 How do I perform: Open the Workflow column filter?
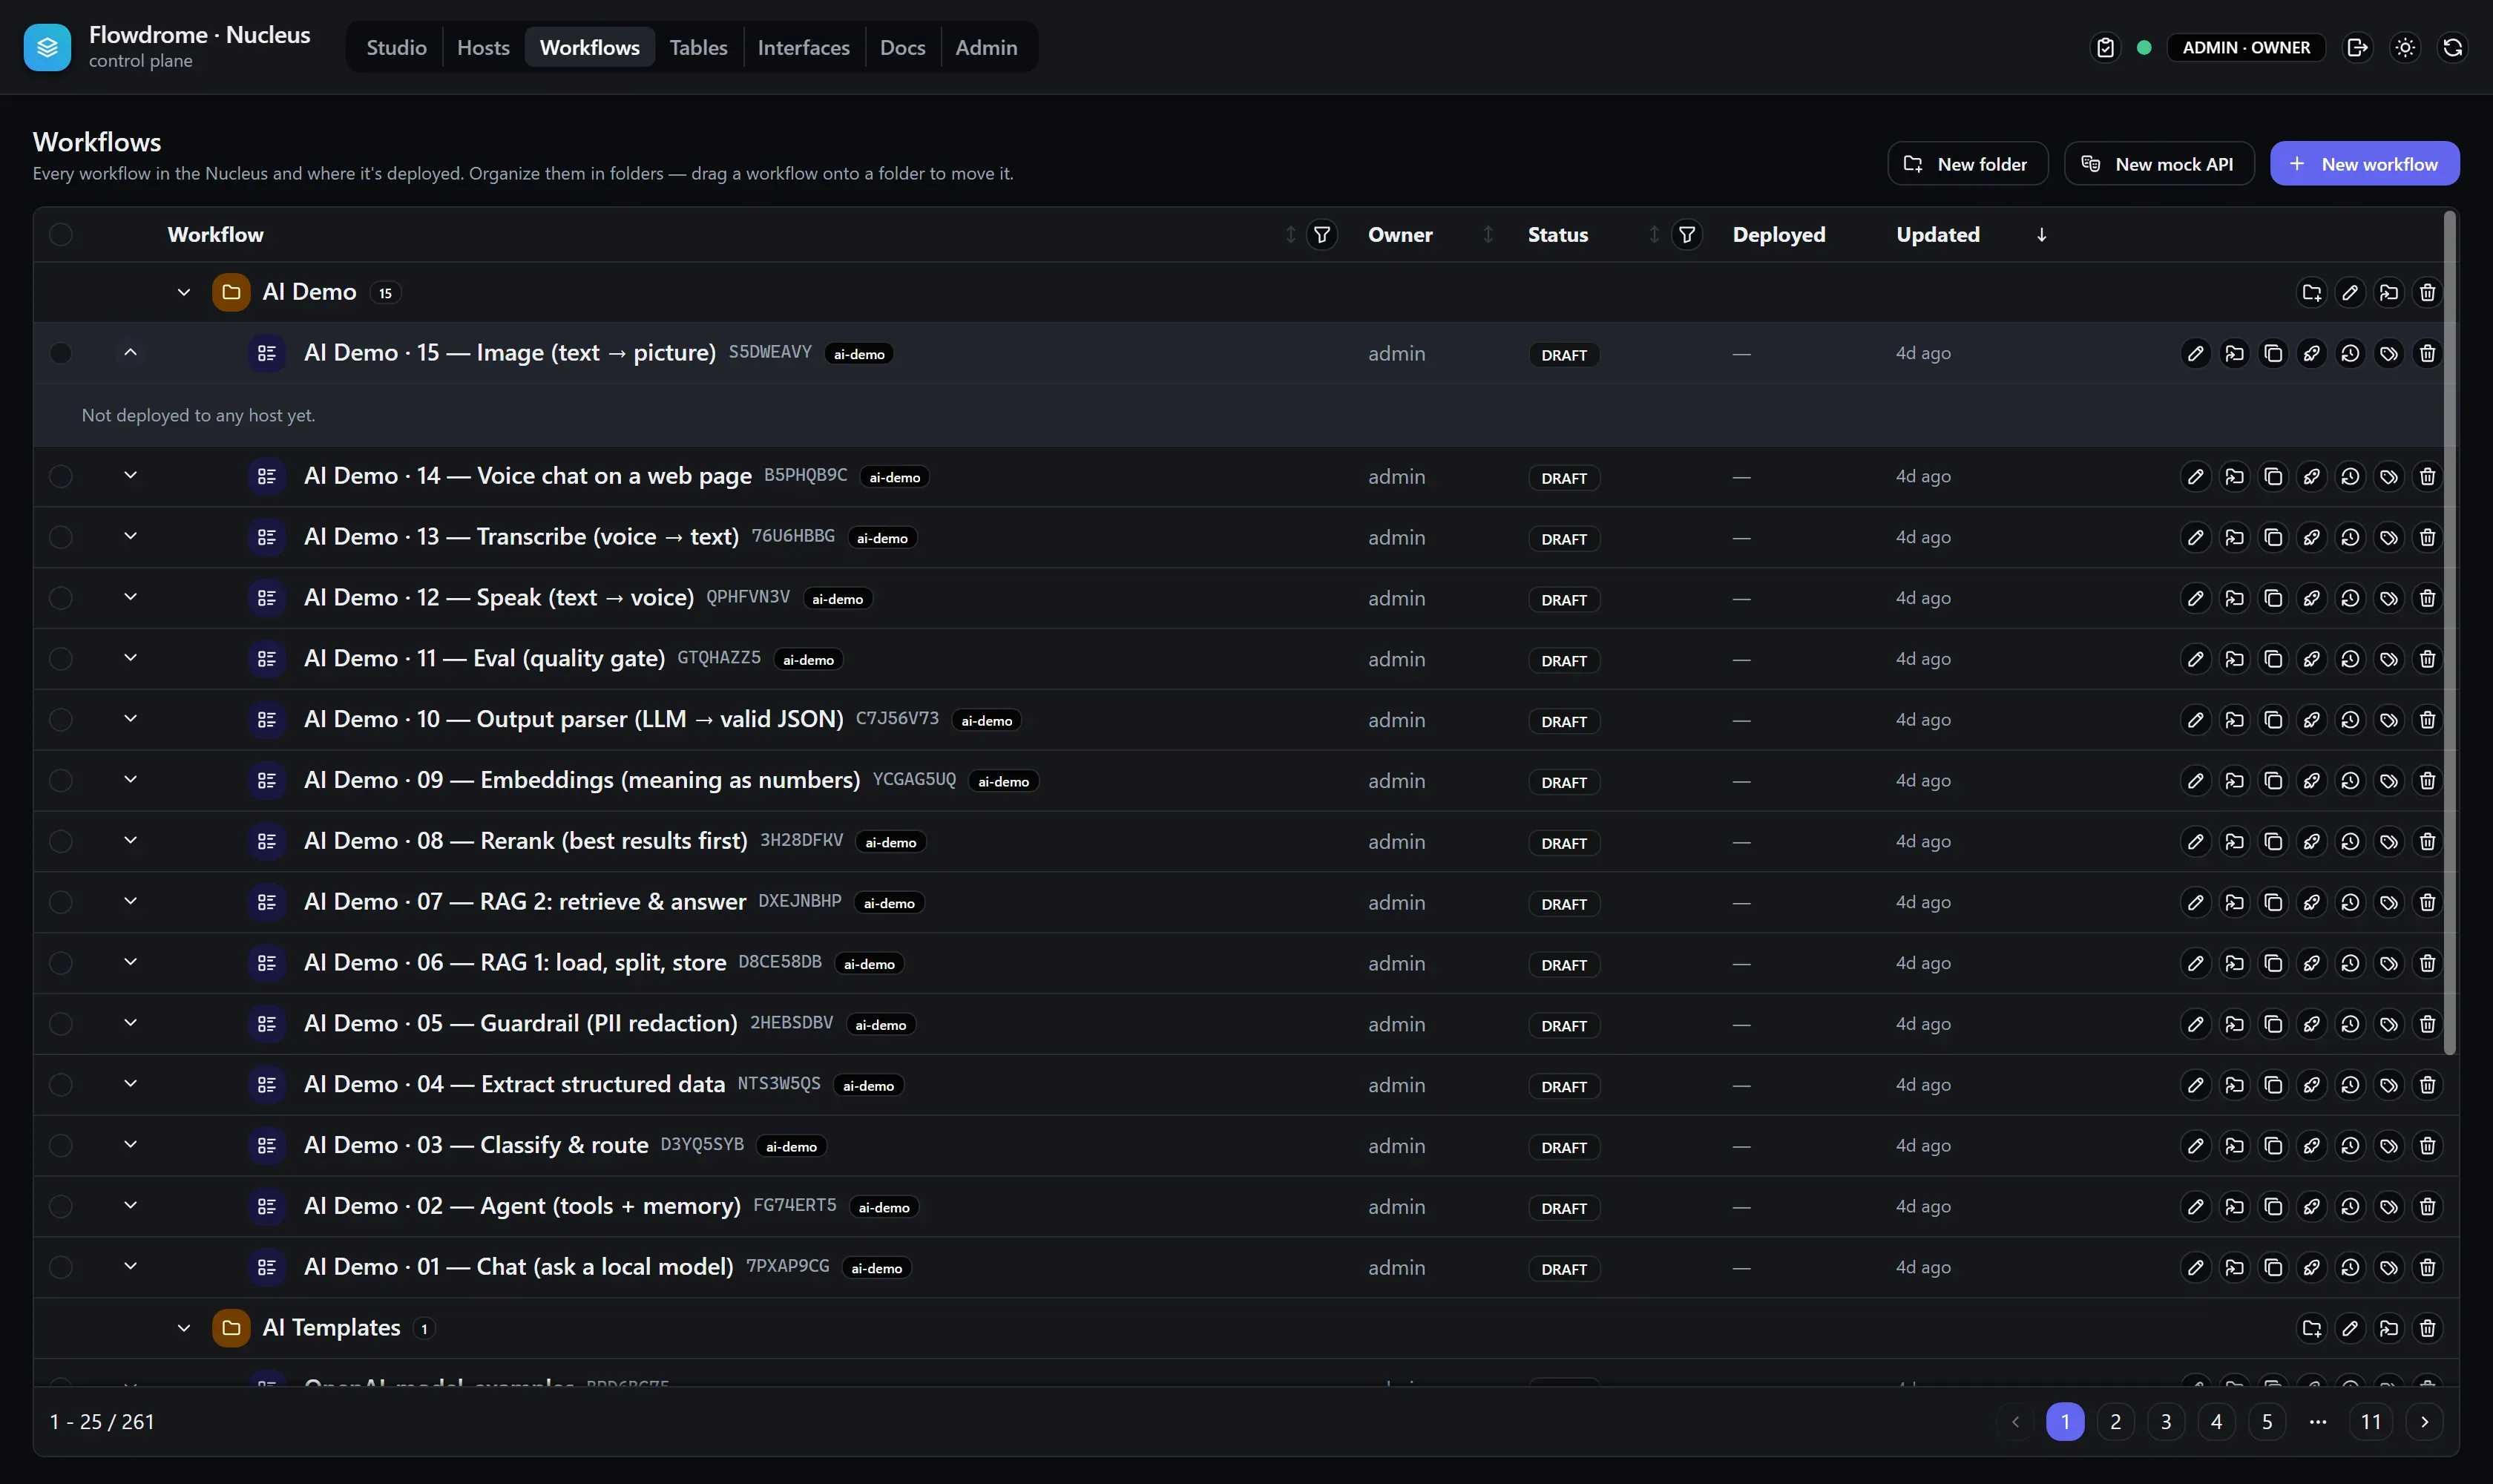(1321, 235)
